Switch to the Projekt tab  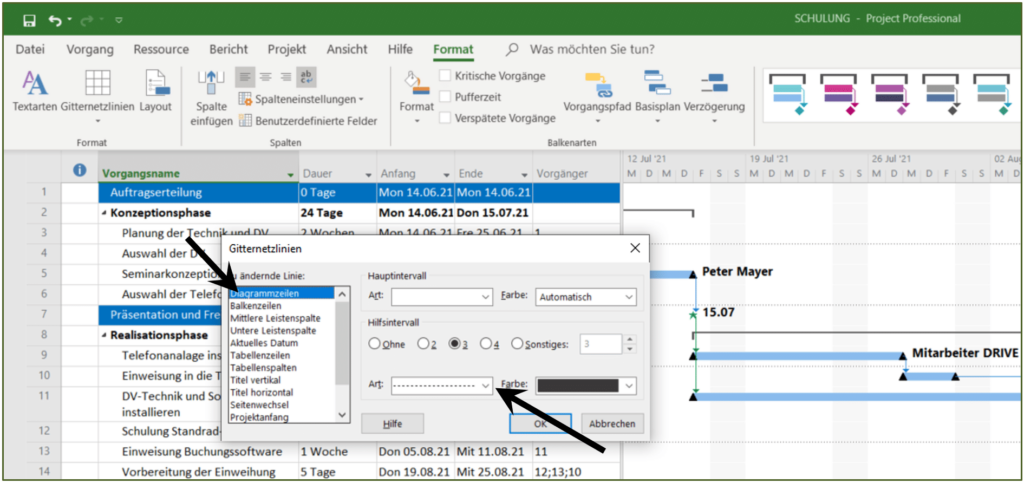(287, 50)
